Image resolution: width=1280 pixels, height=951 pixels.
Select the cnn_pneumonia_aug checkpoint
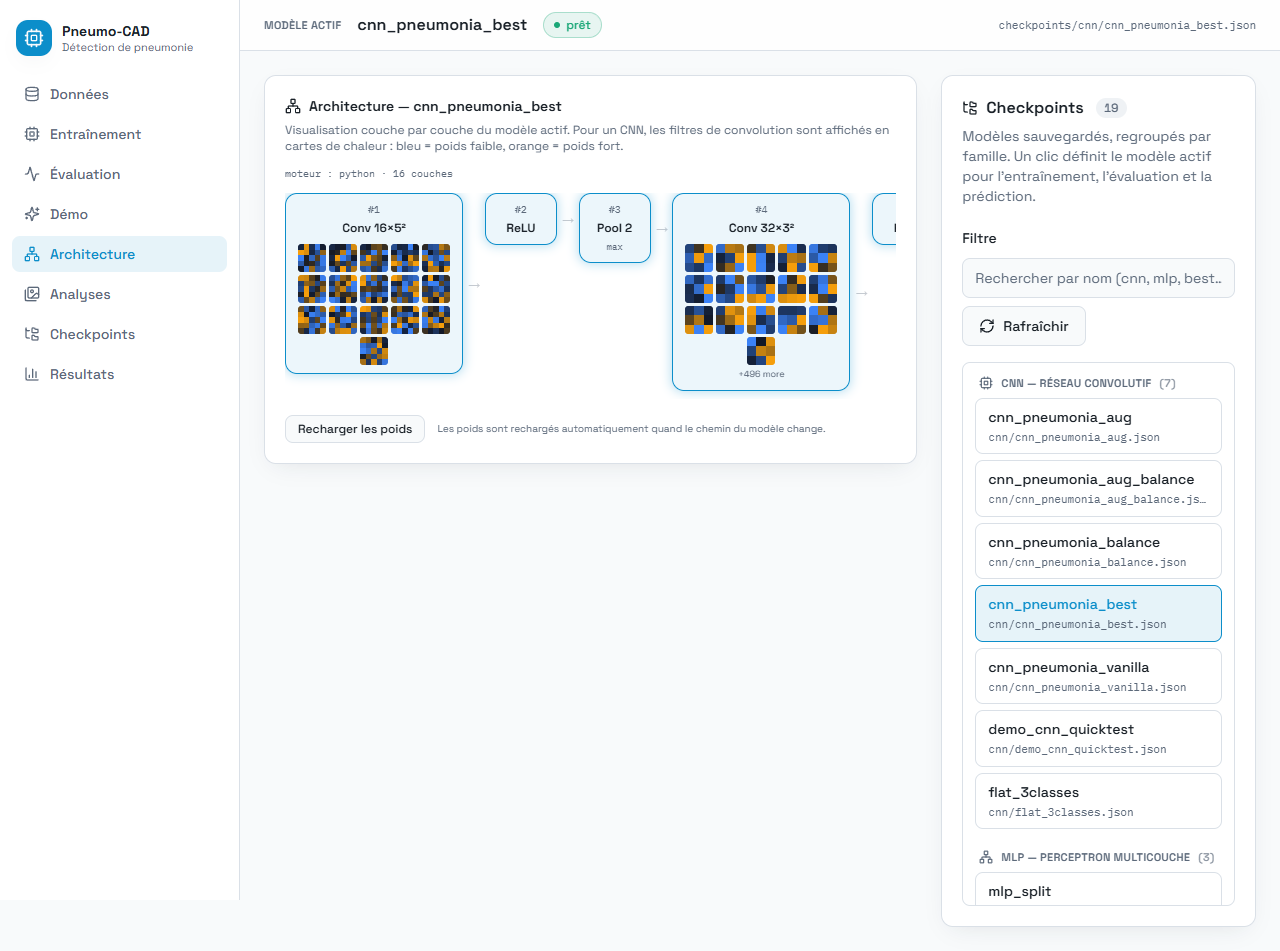coord(1098,426)
